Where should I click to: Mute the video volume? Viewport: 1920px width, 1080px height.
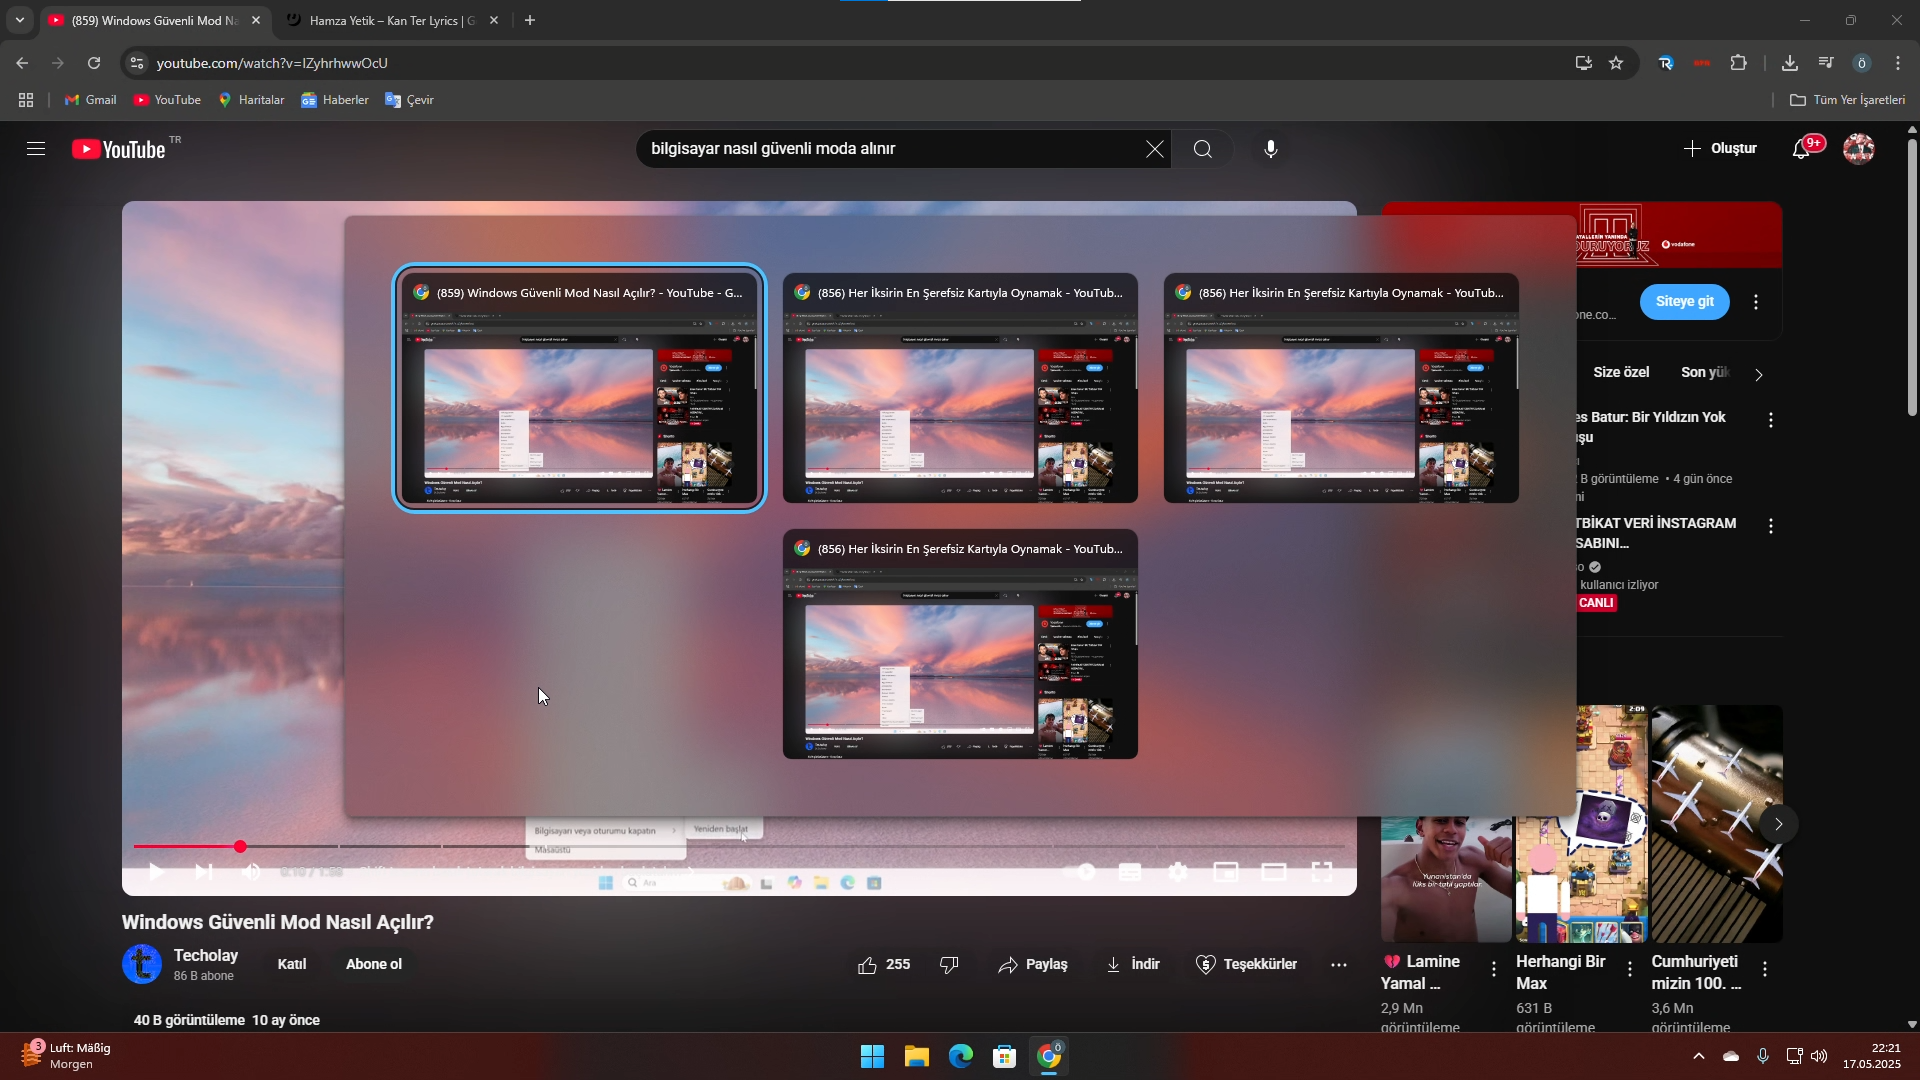click(250, 872)
